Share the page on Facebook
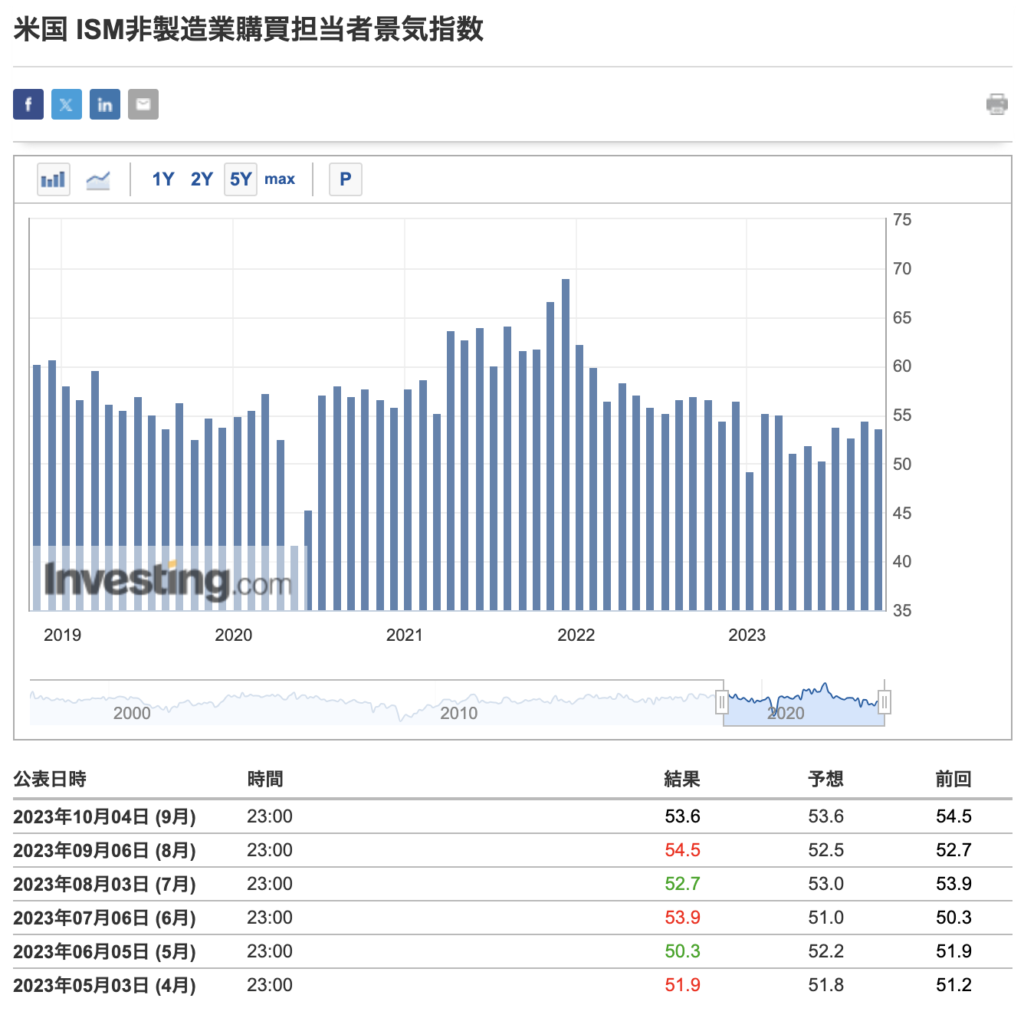This screenshot has height=1018, width=1024. point(28,104)
